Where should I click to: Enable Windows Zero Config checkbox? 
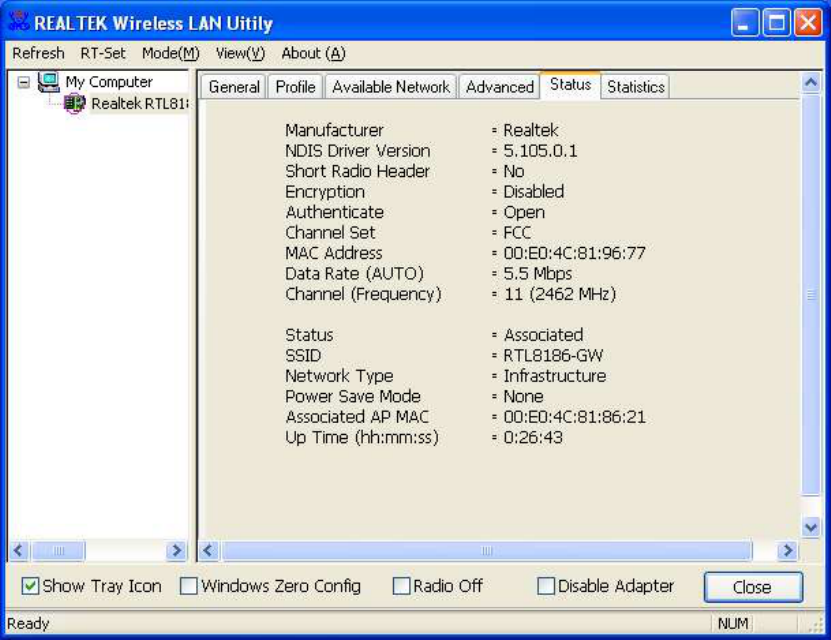tap(189, 586)
